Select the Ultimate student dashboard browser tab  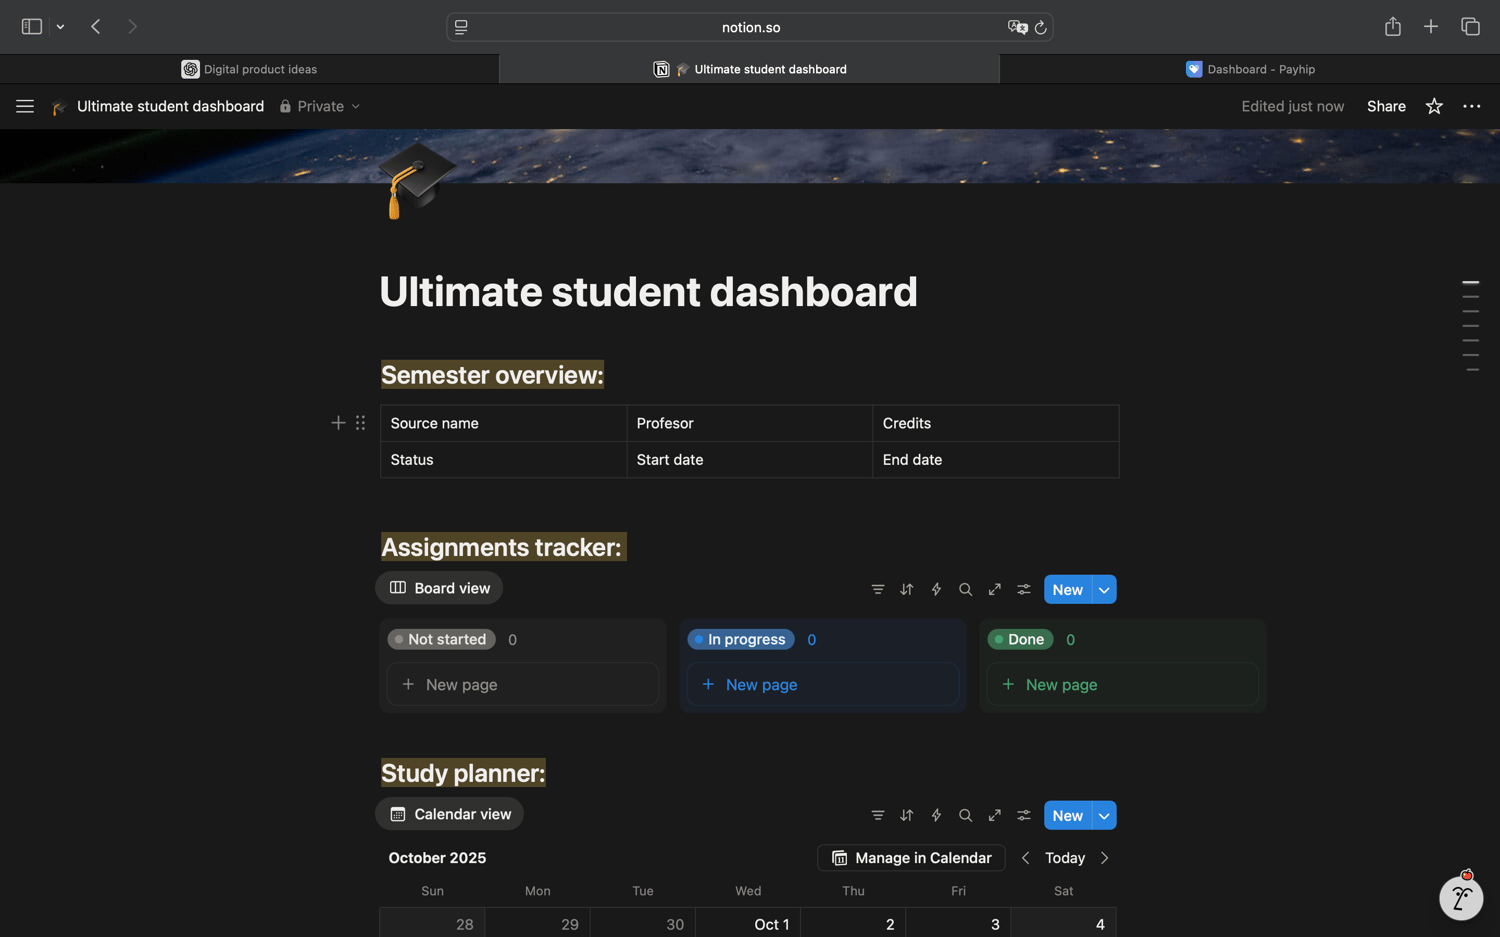coord(750,69)
